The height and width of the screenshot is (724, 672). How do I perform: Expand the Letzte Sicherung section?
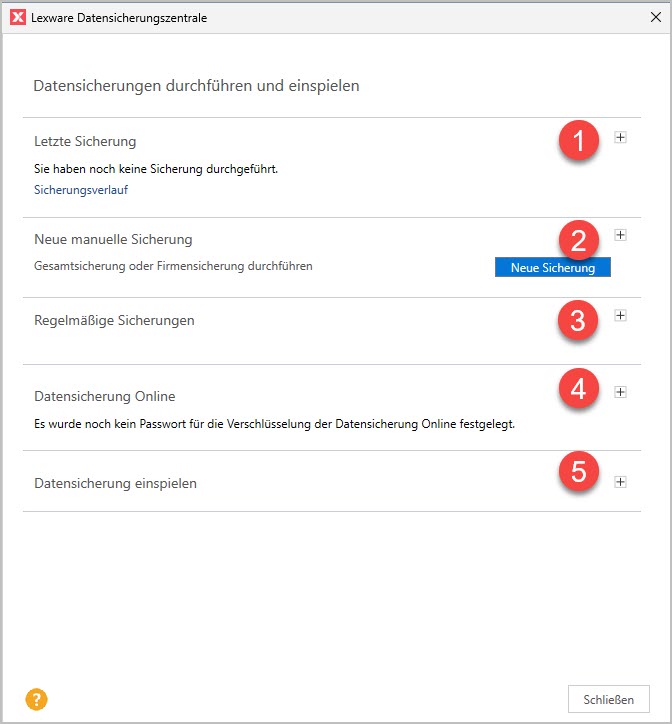pyautogui.click(x=620, y=138)
